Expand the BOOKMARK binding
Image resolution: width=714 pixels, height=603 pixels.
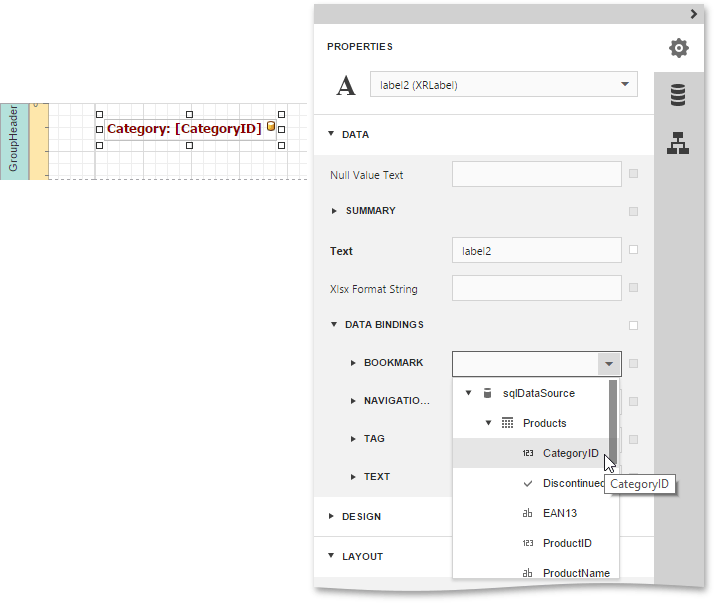(353, 363)
